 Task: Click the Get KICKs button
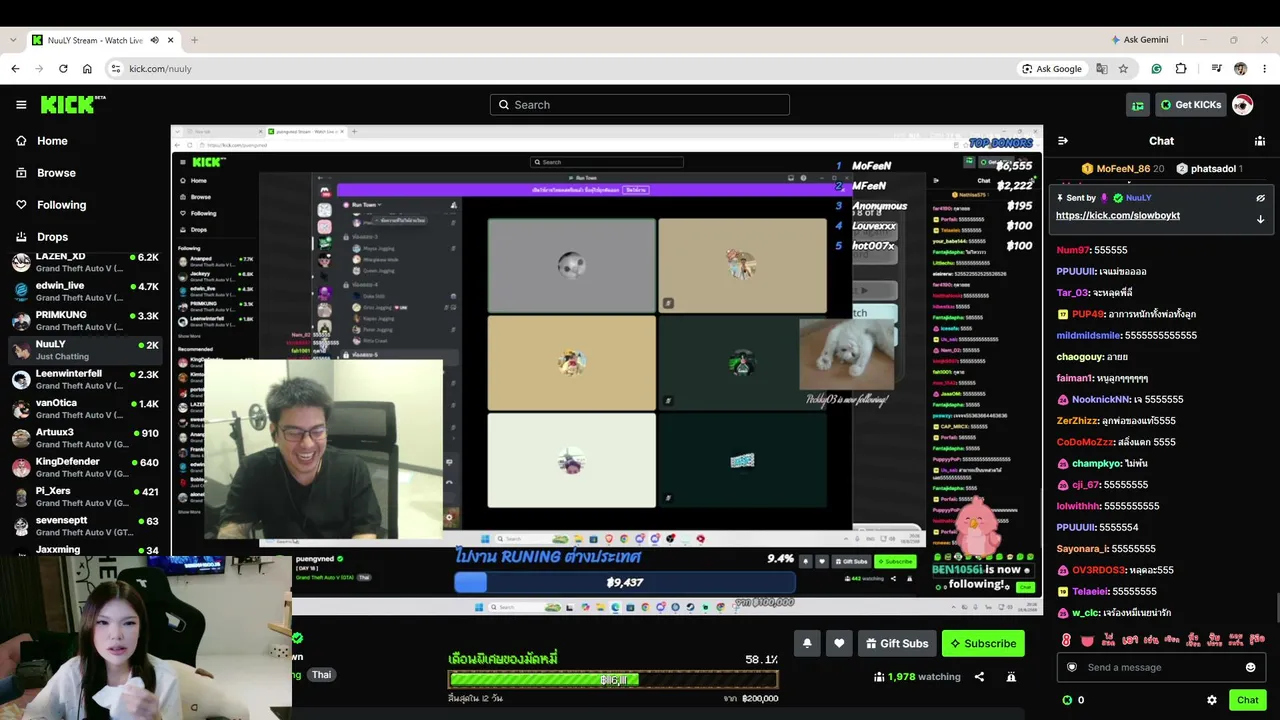click(x=1190, y=105)
